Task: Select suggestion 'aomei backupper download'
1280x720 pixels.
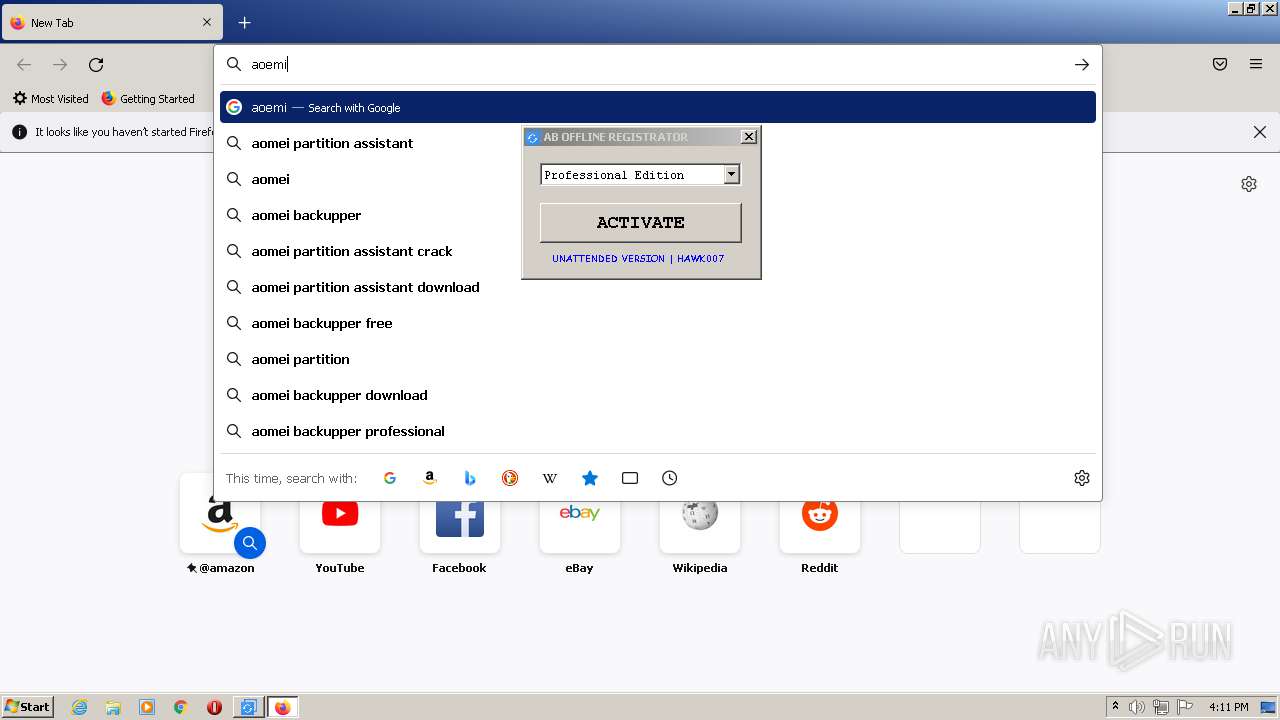Action: tap(658, 395)
